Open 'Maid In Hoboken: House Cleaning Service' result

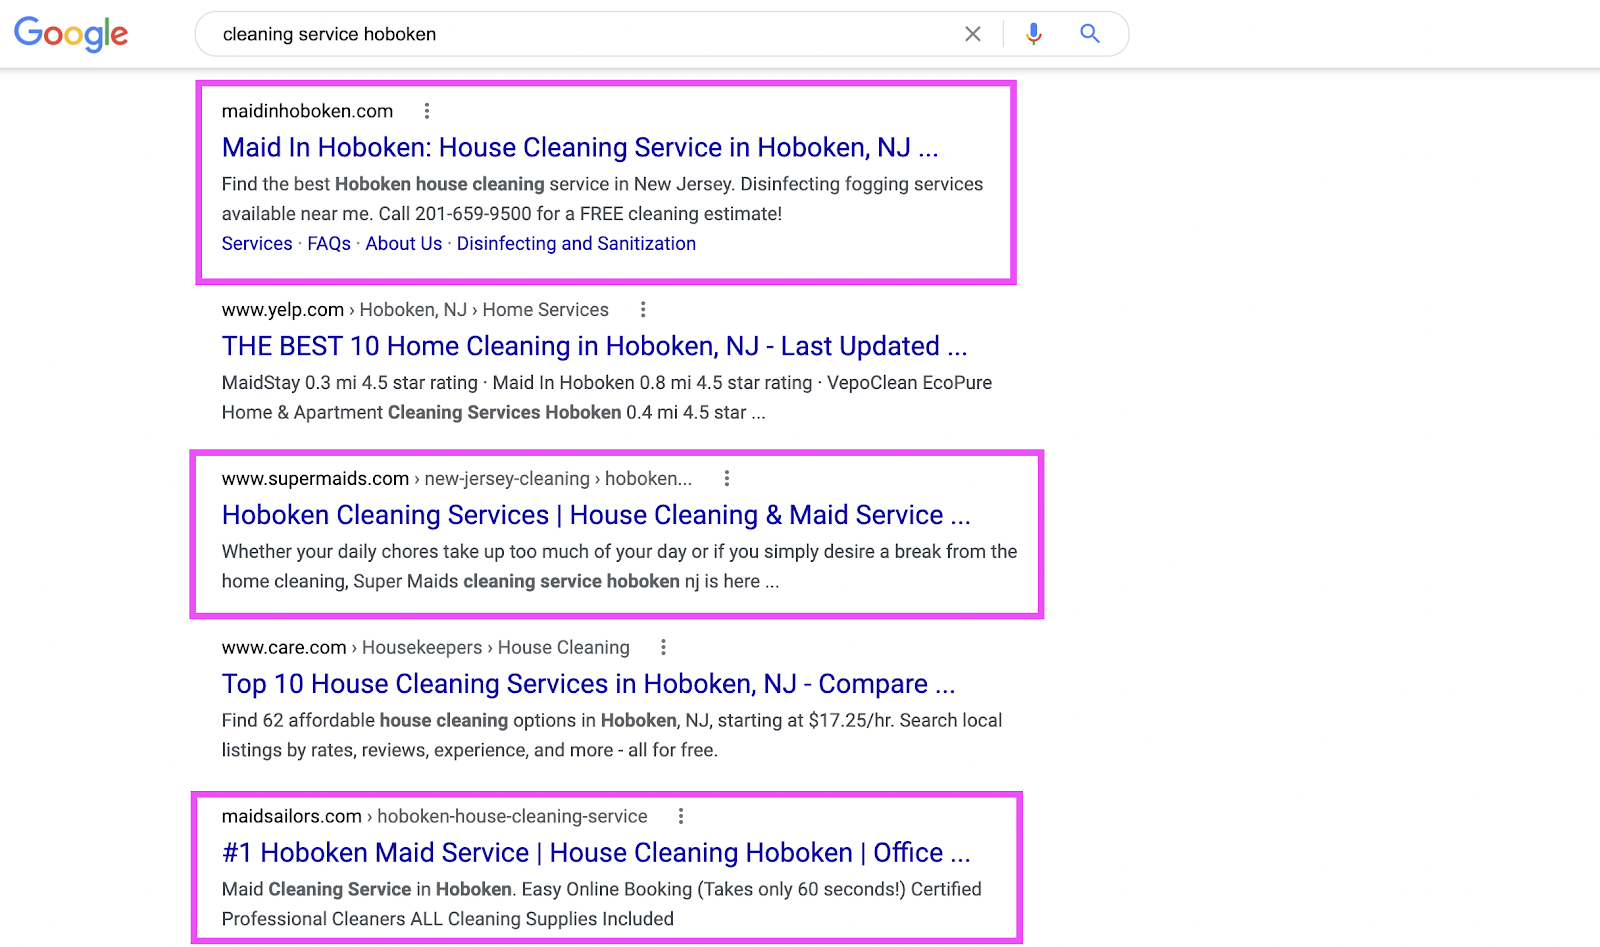coord(580,148)
